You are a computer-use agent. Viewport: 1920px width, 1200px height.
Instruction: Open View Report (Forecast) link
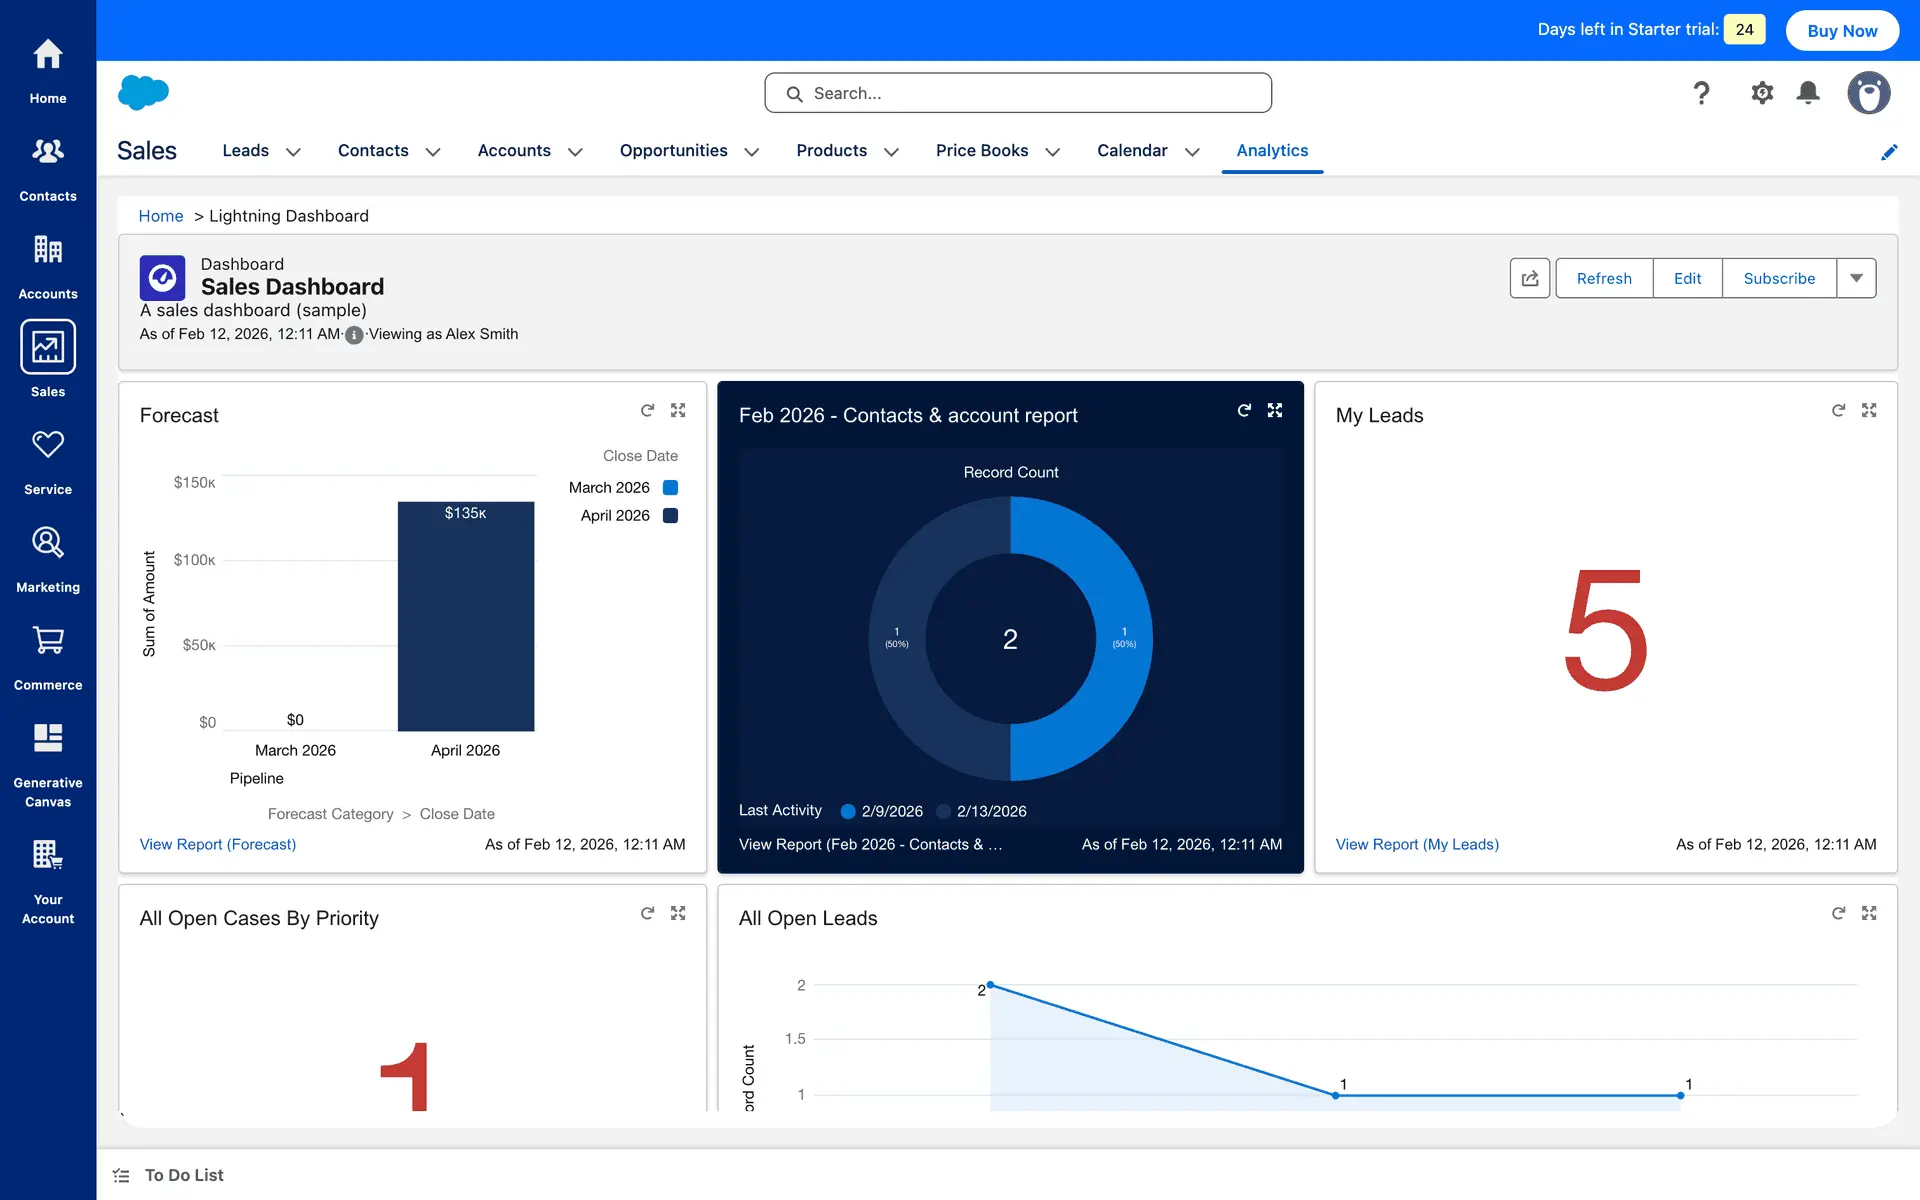tap(218, 844)
